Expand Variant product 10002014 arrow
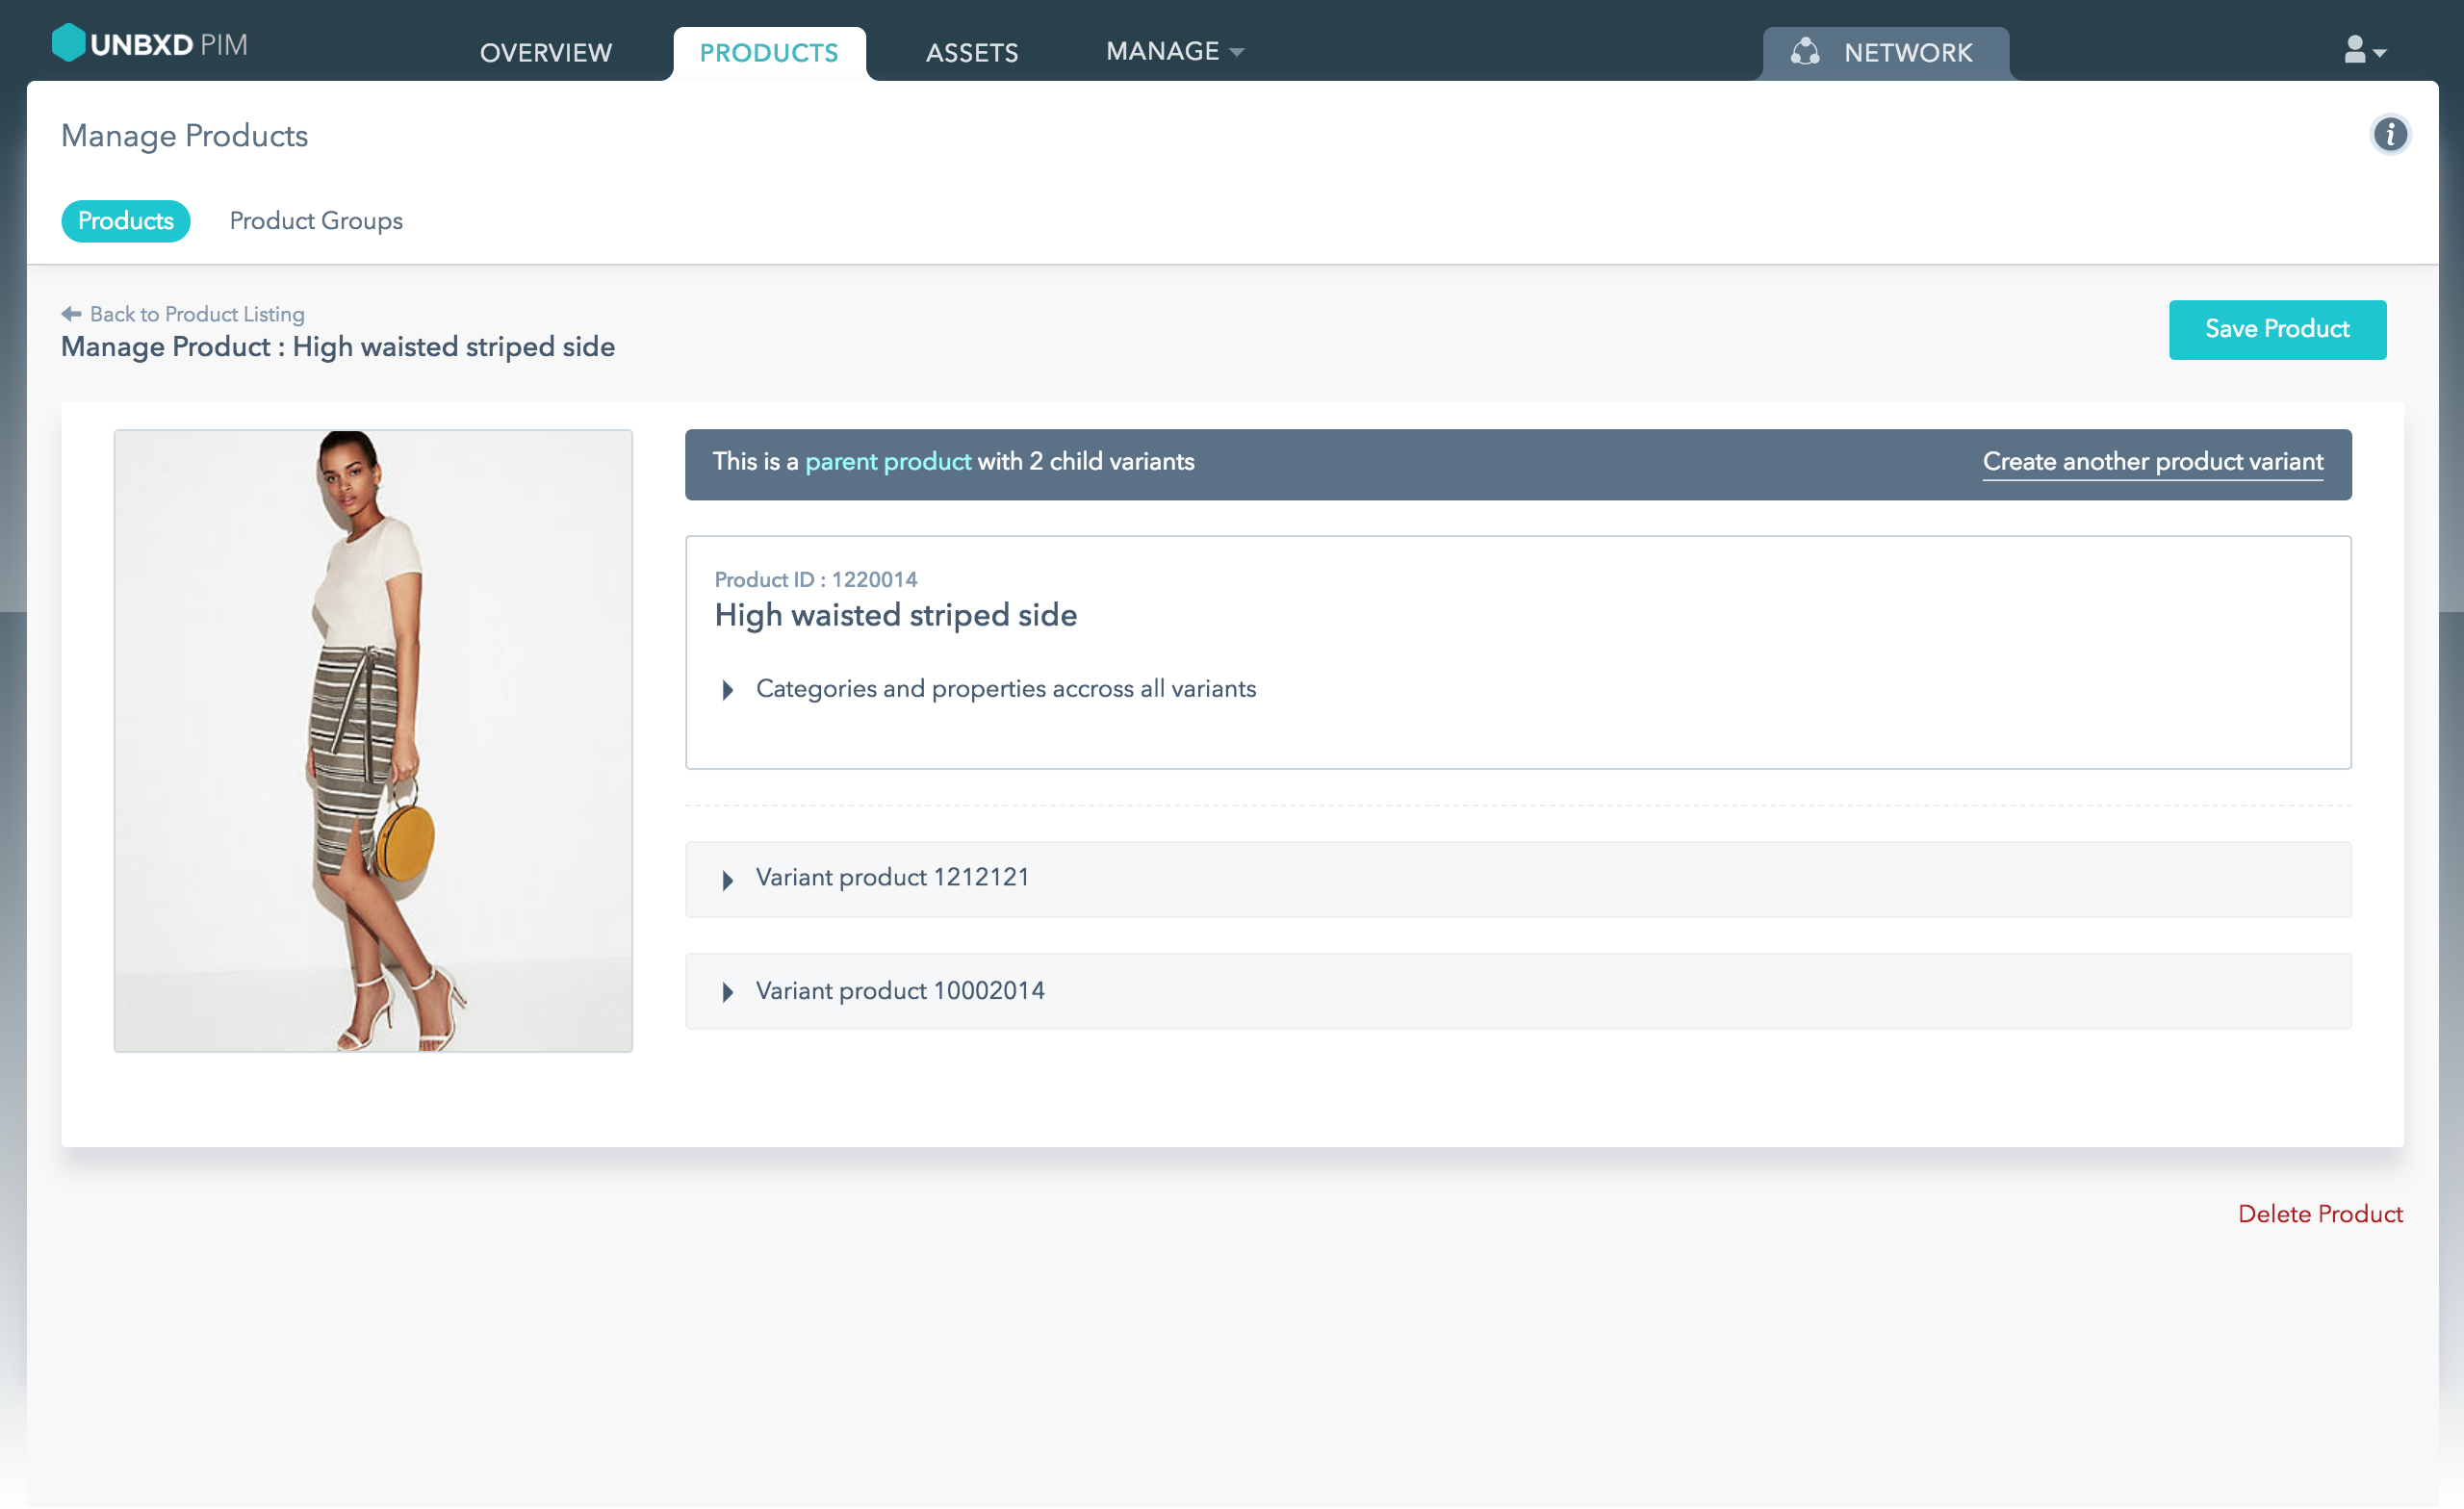Screen dimensions: 2464x1509 point(727,992)
